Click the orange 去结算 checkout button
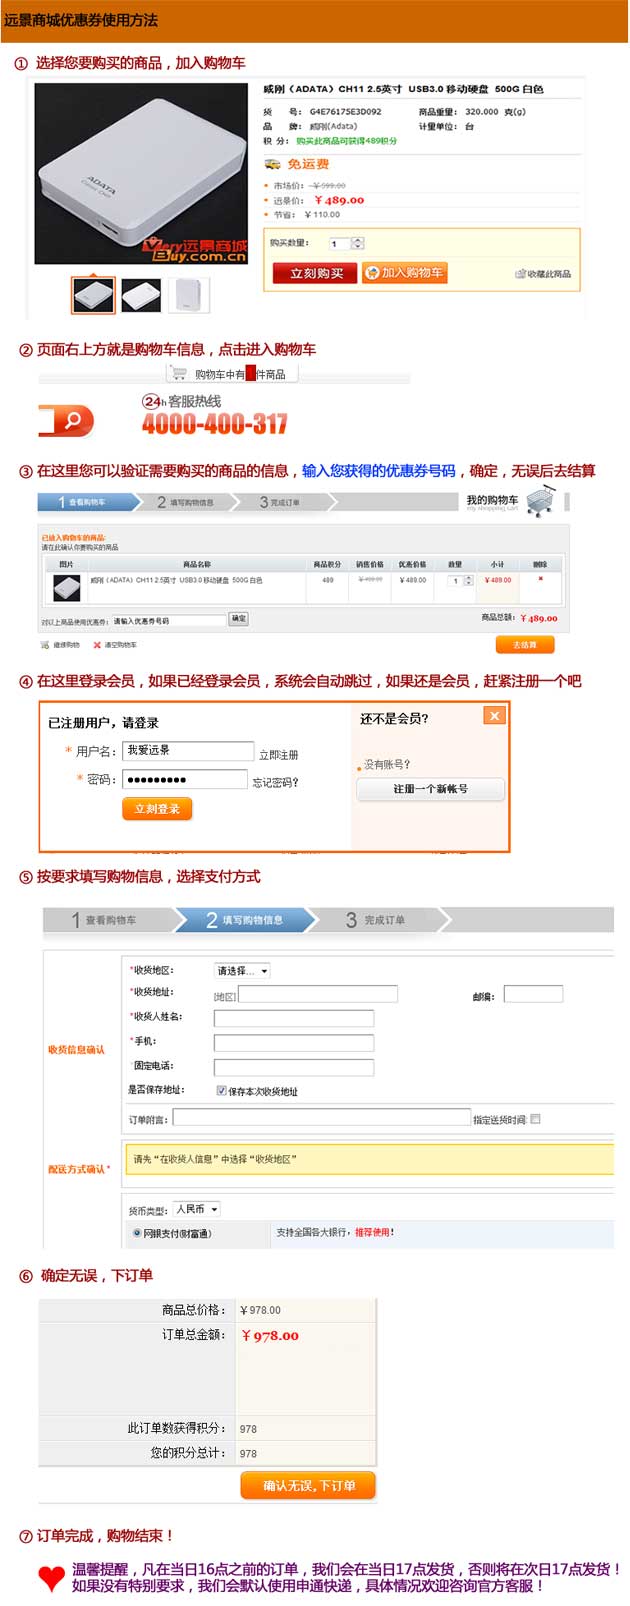The height and width of the screenshot is (1606, 630). [525, 645]
